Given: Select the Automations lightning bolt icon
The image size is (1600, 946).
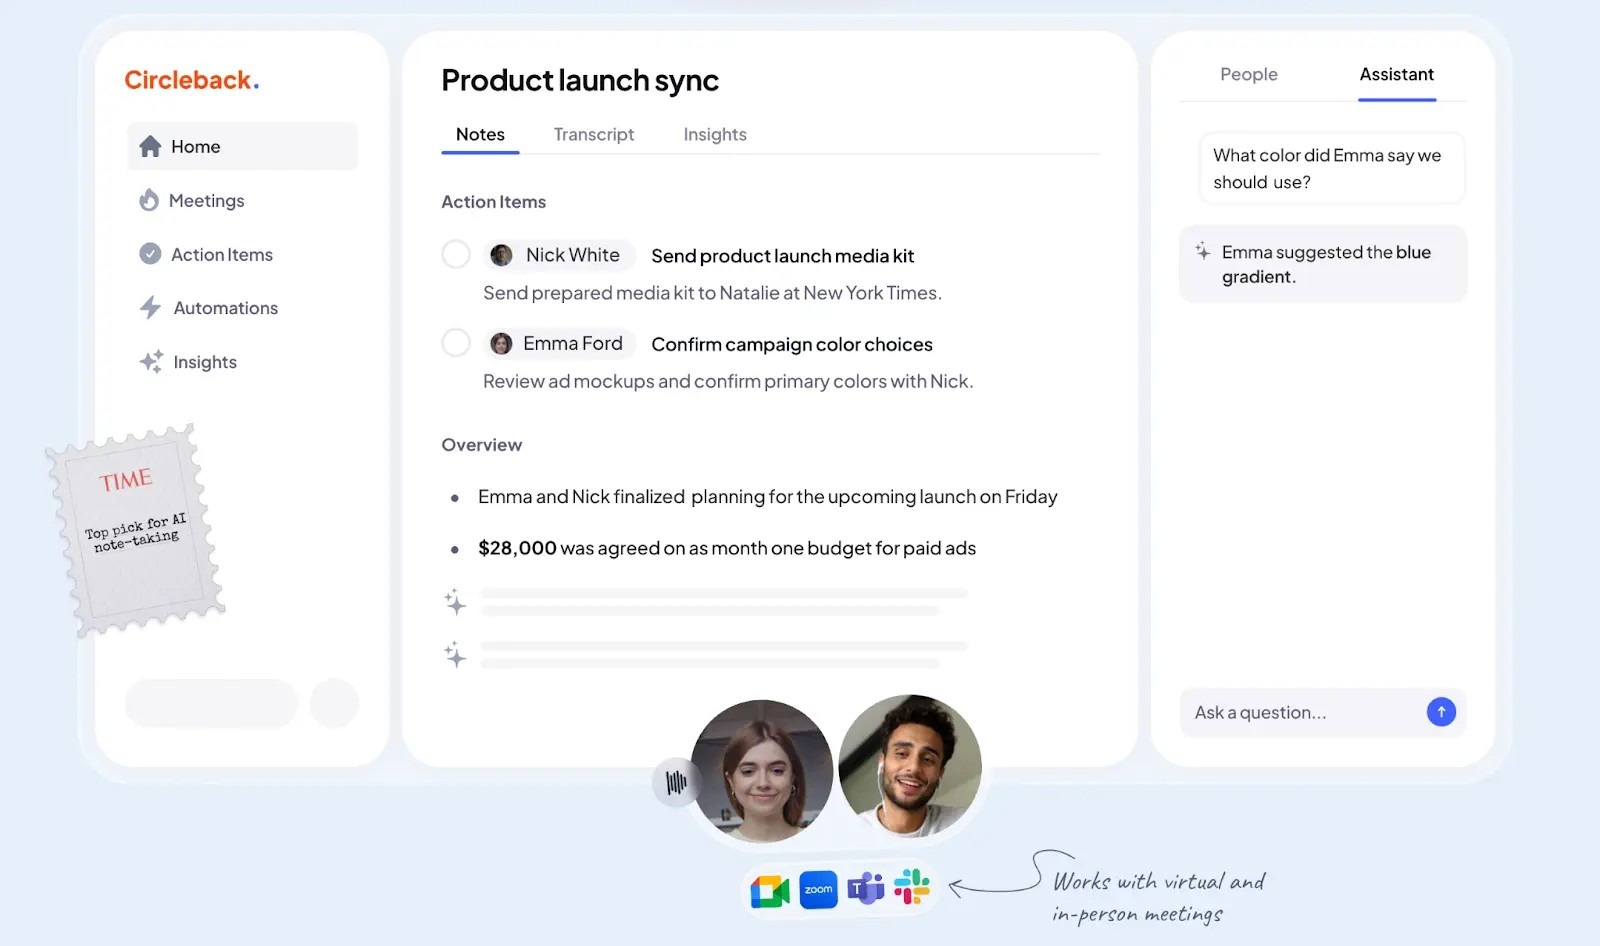Looking at the screenshot, I should (x=150, y=307).
